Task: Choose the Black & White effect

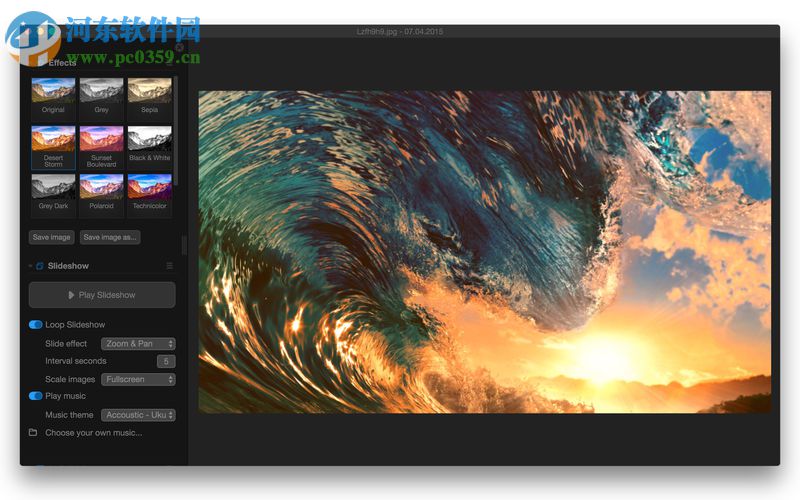Action: [149, 147]
